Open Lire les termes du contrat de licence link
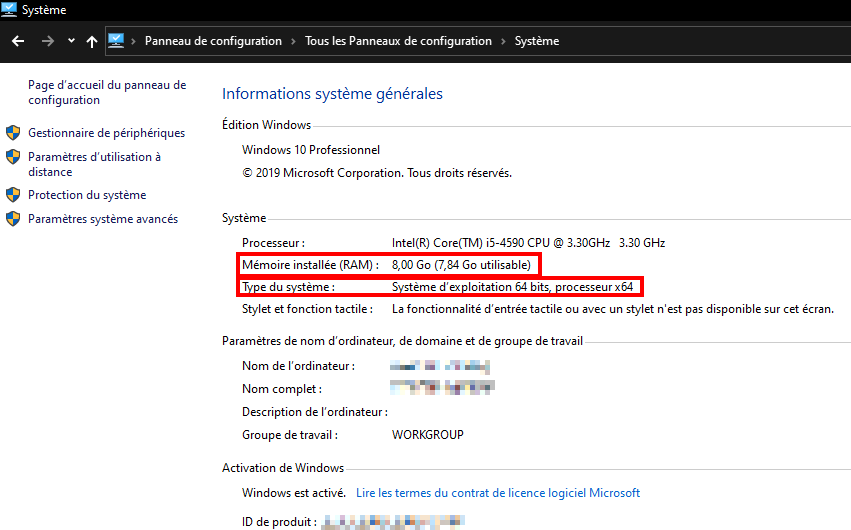This screenshot has width=851, height=530. (x=498, y=493)
